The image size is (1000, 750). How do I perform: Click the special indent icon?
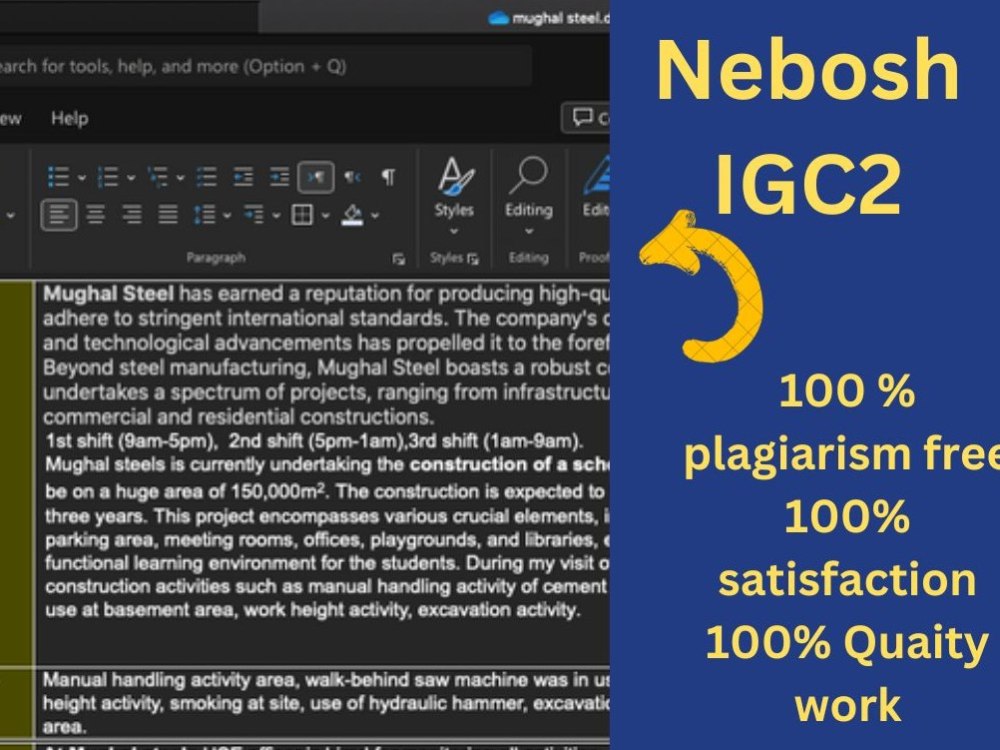[253, 214]
